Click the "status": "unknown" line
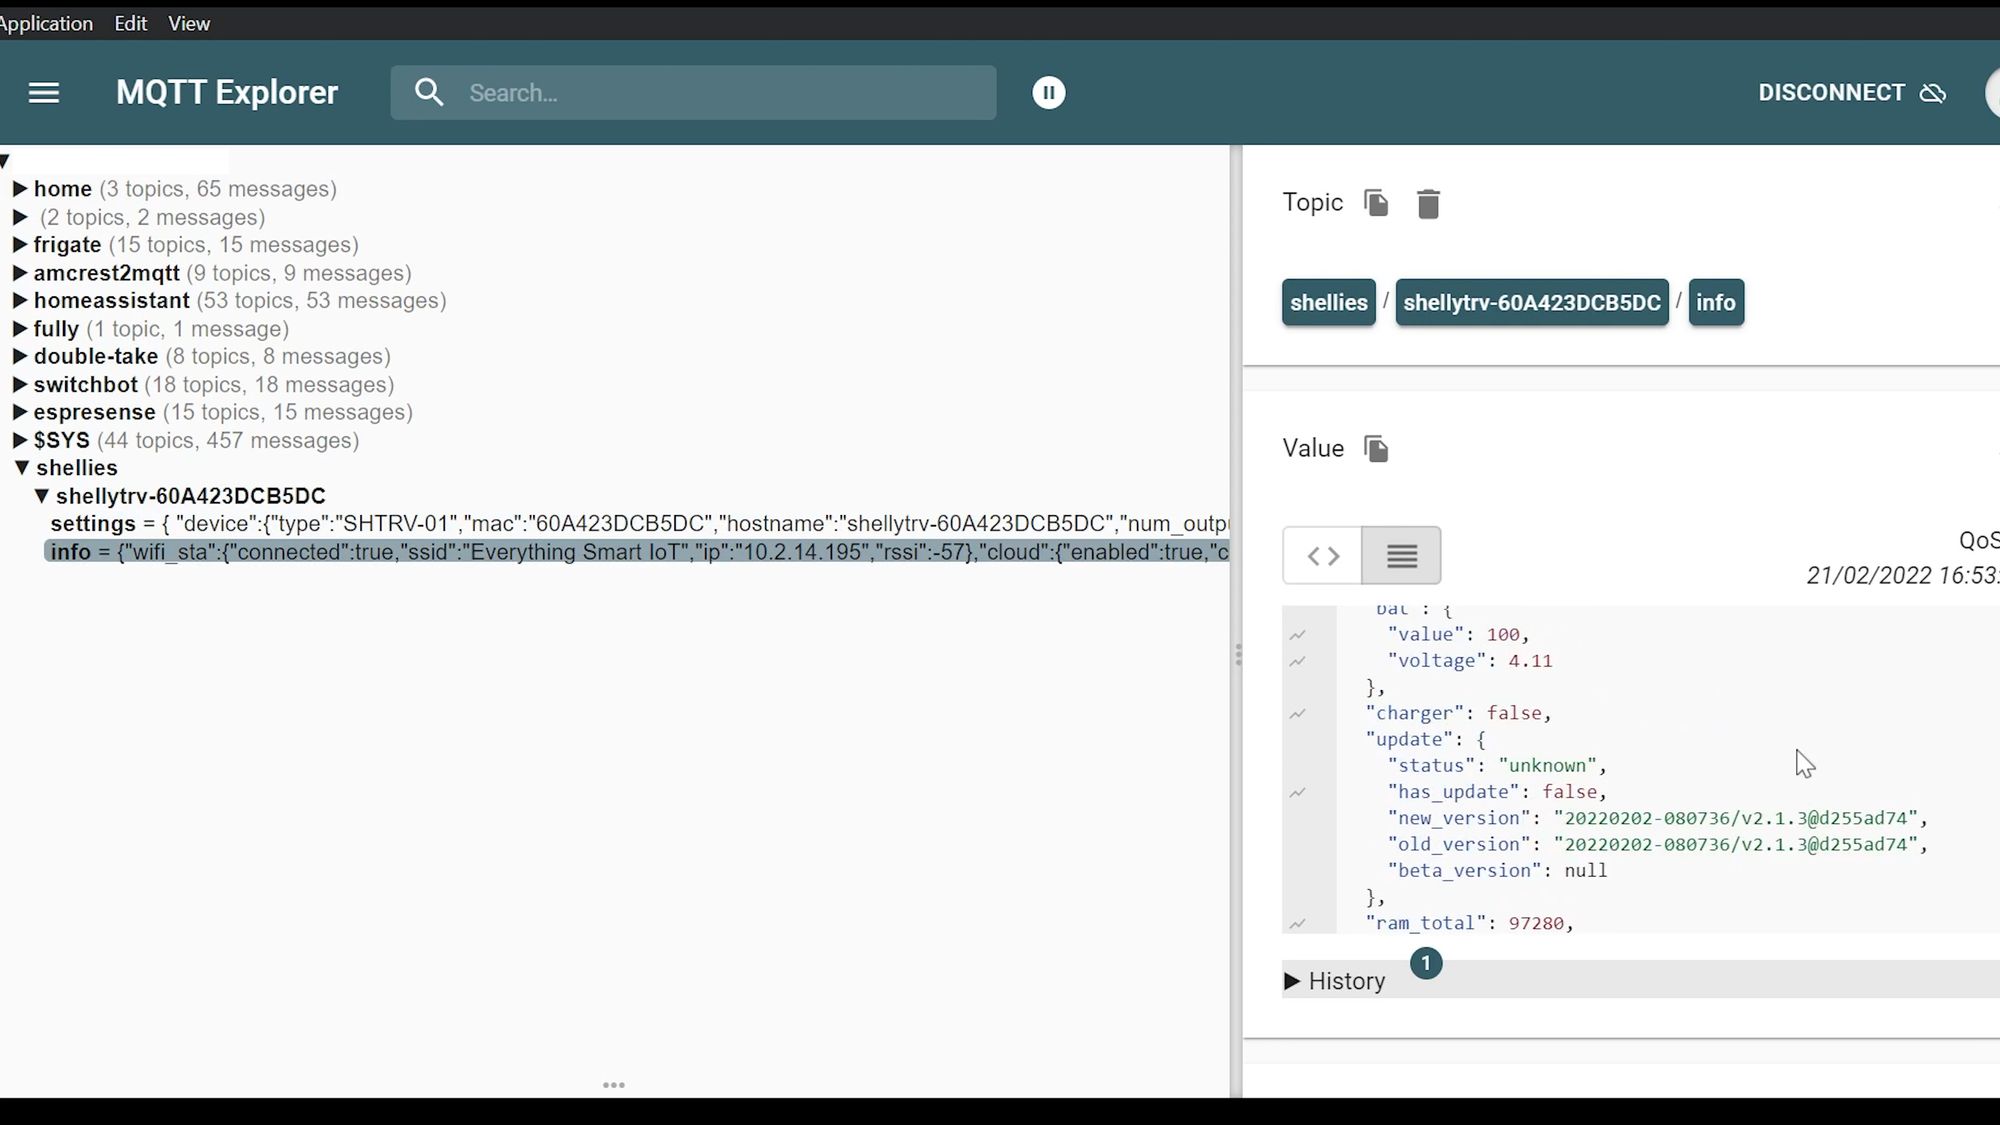Screen dimensions: 2000x1125 click(1497, 766)
